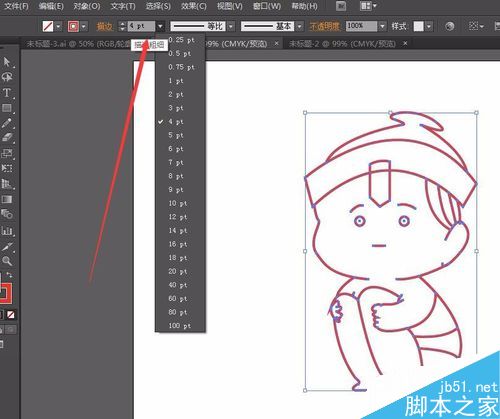This screenshot has width=500, height=419.
Task: Choose 1 pt stroke weight
Action: [x=180, y=81]
